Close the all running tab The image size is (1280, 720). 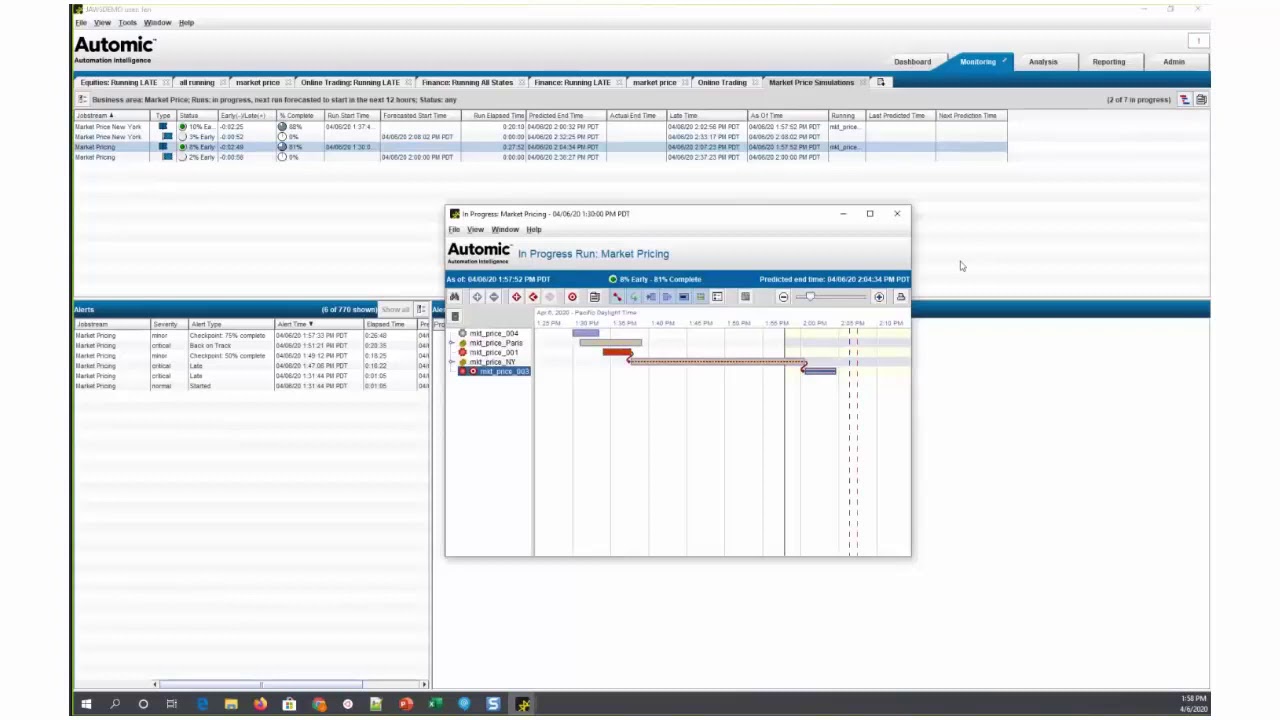click(x=223, y=82)
